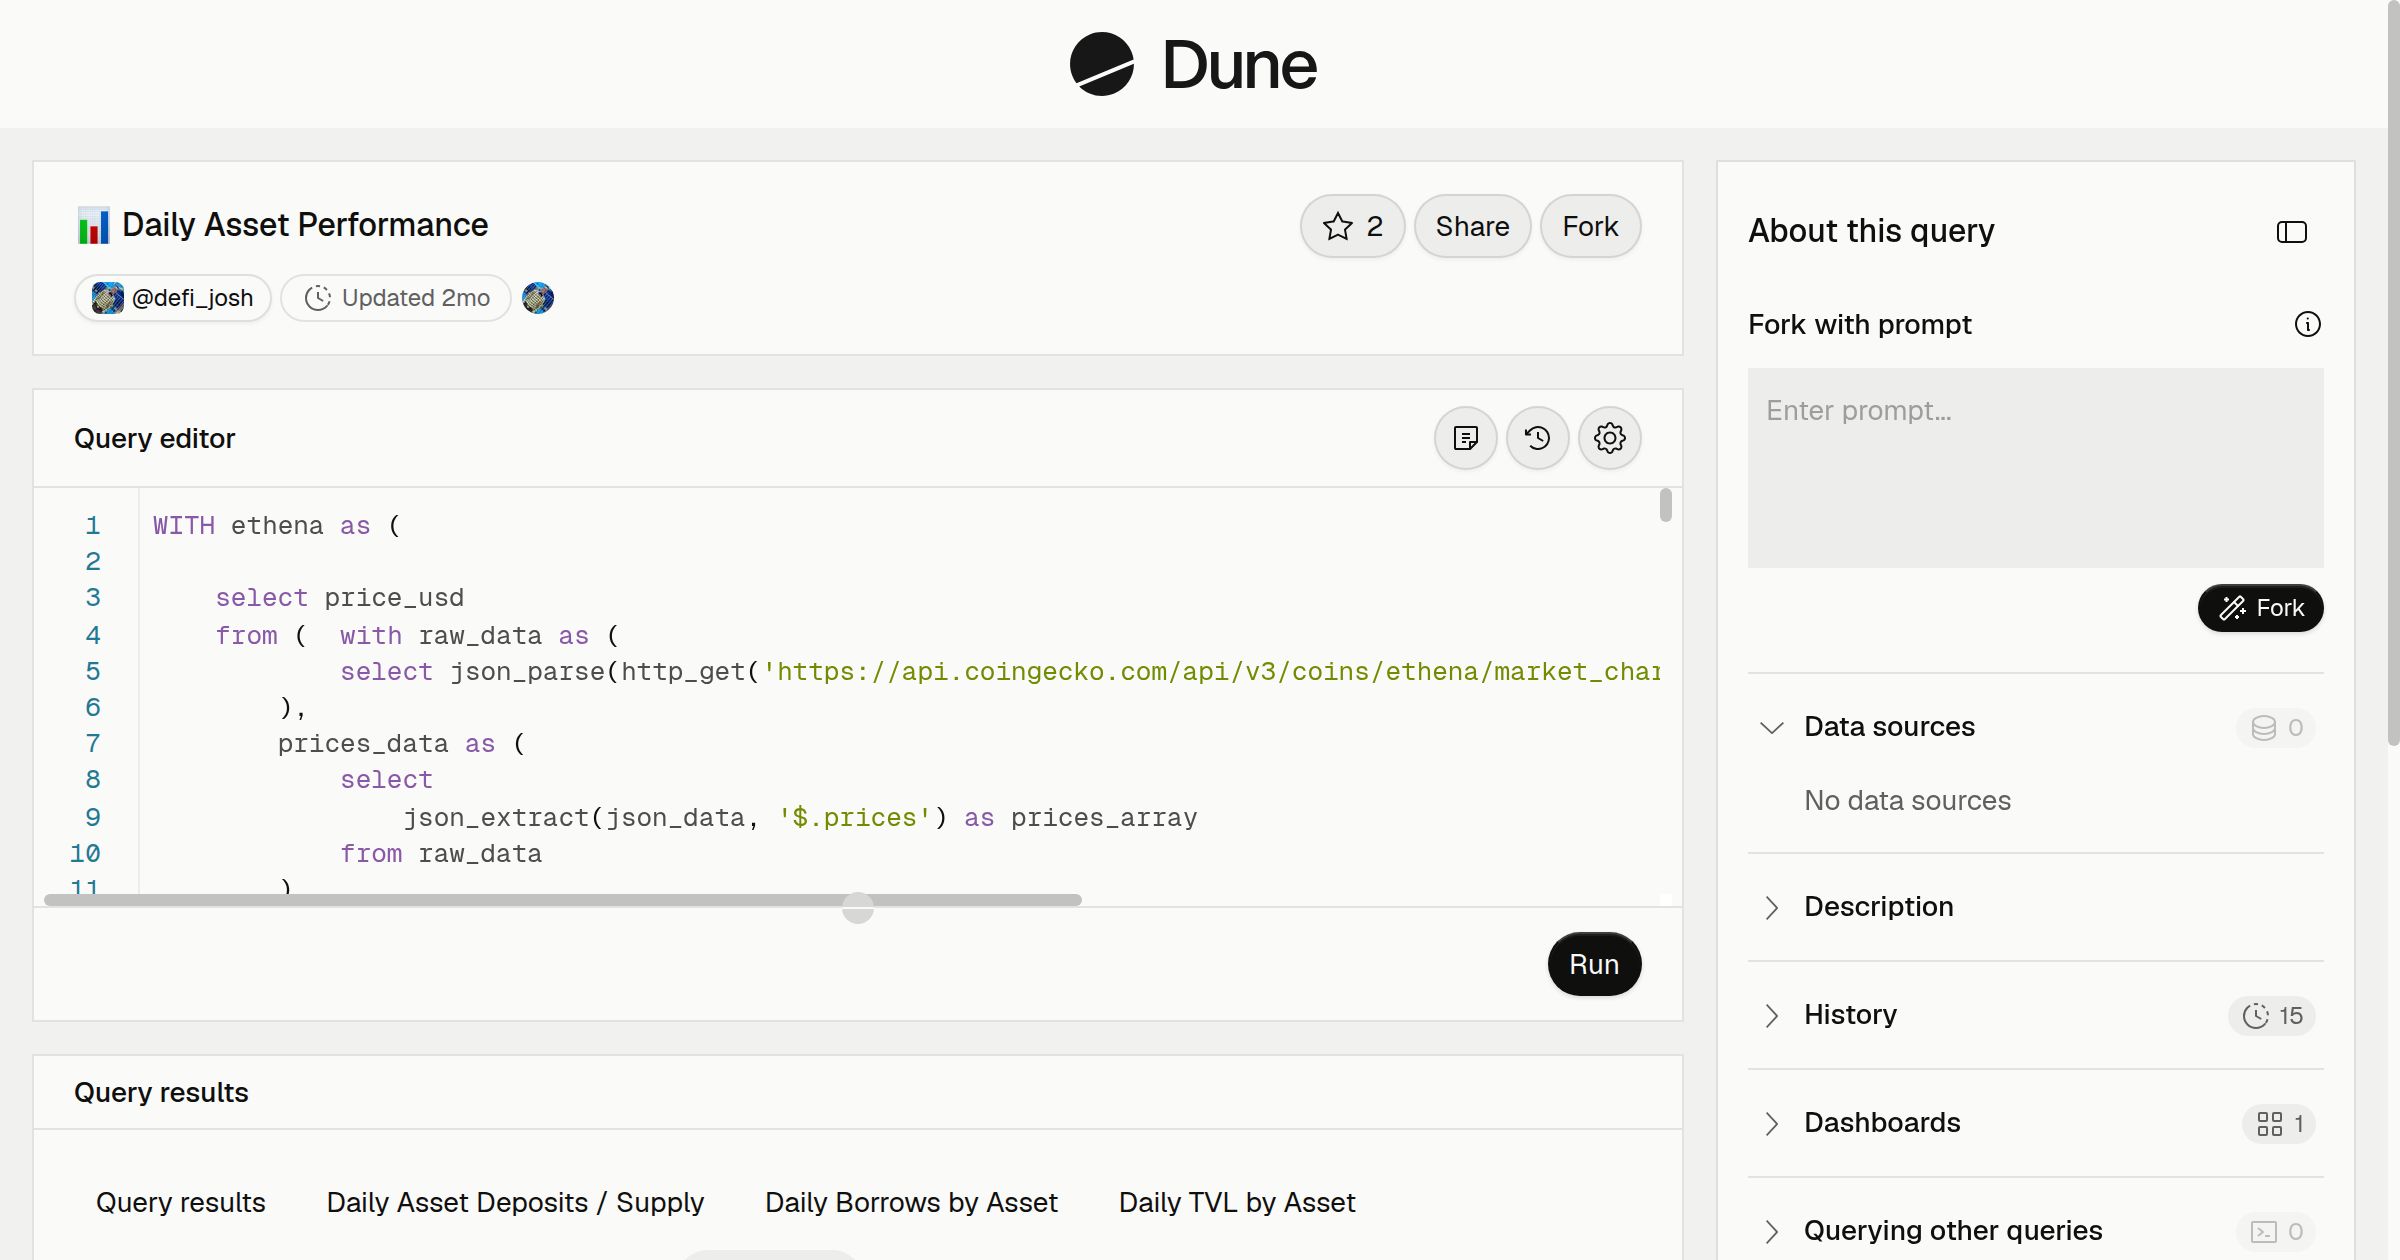
Task: Expand the Dashboards section
Action: click(x=1771, y=1123)
